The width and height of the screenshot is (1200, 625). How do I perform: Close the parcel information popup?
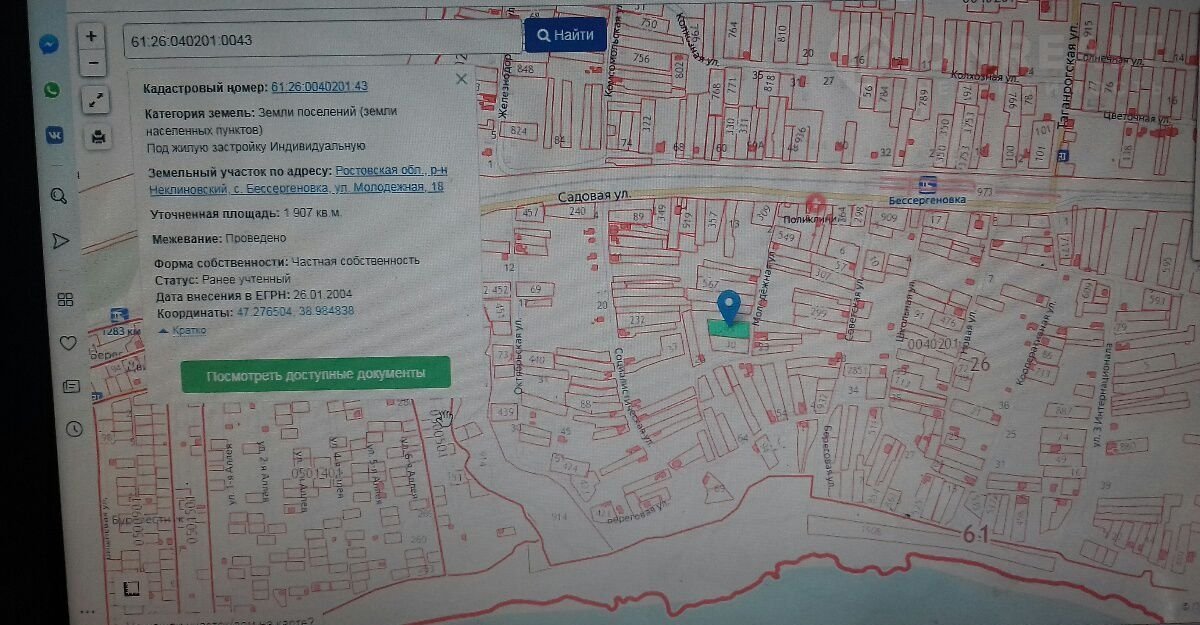coord(461,78)
